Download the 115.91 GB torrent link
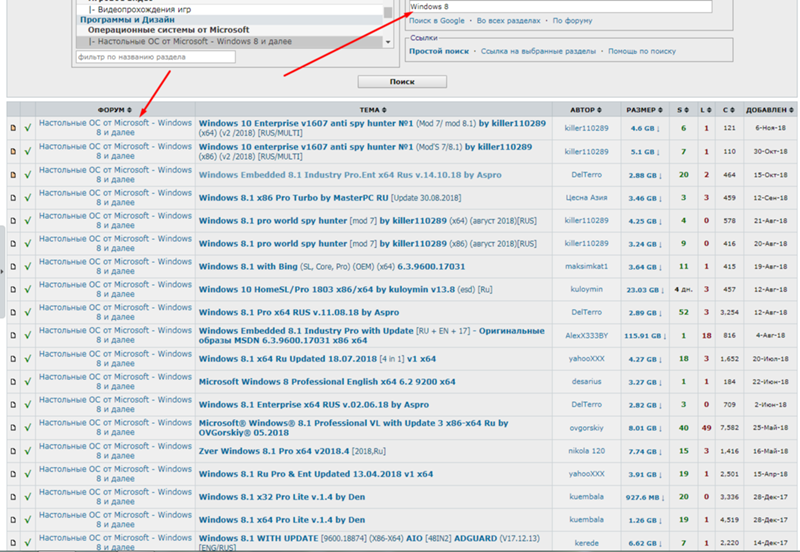The width and height of the screenshot is (800, 552). click(x=645, y=336)
